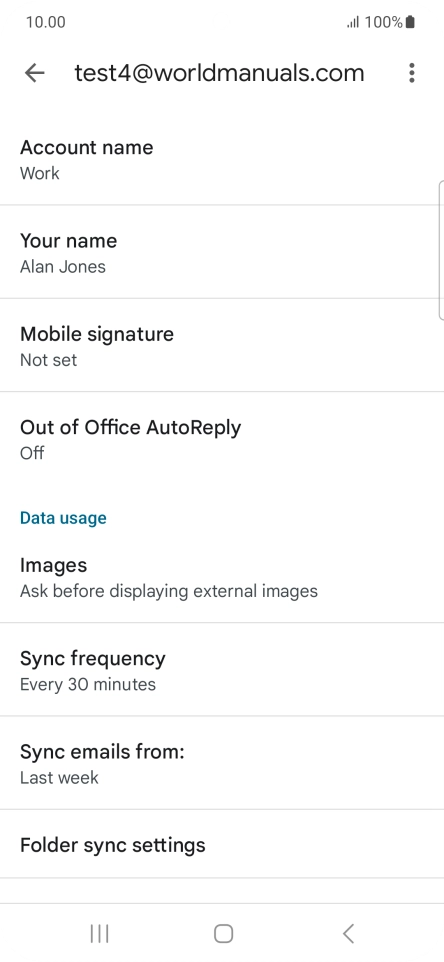The width and height of the screenshot is (444, 962).
Task: Choose the Sync emails from period
Action: (222, 763)
